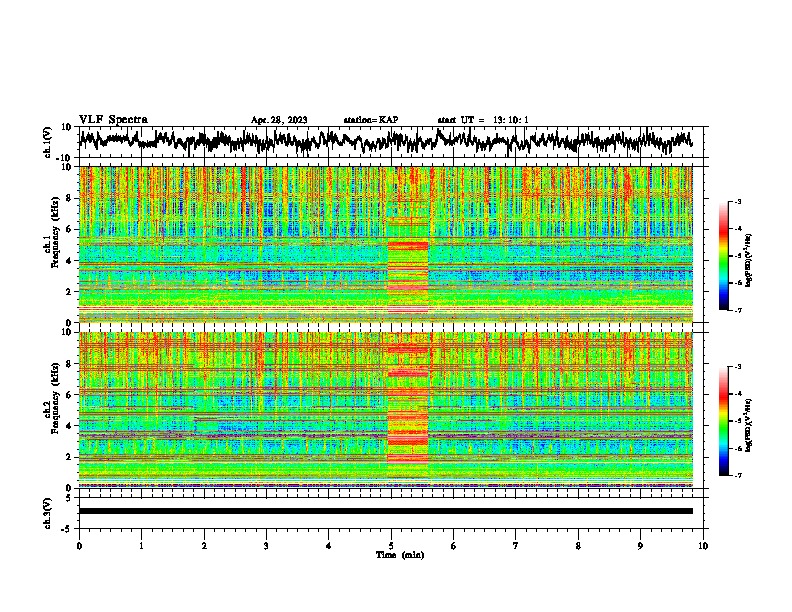Click the ch.1(V) waveform trace at top
The width and height of the screenshot is (792, 612).
coord(385,141)
